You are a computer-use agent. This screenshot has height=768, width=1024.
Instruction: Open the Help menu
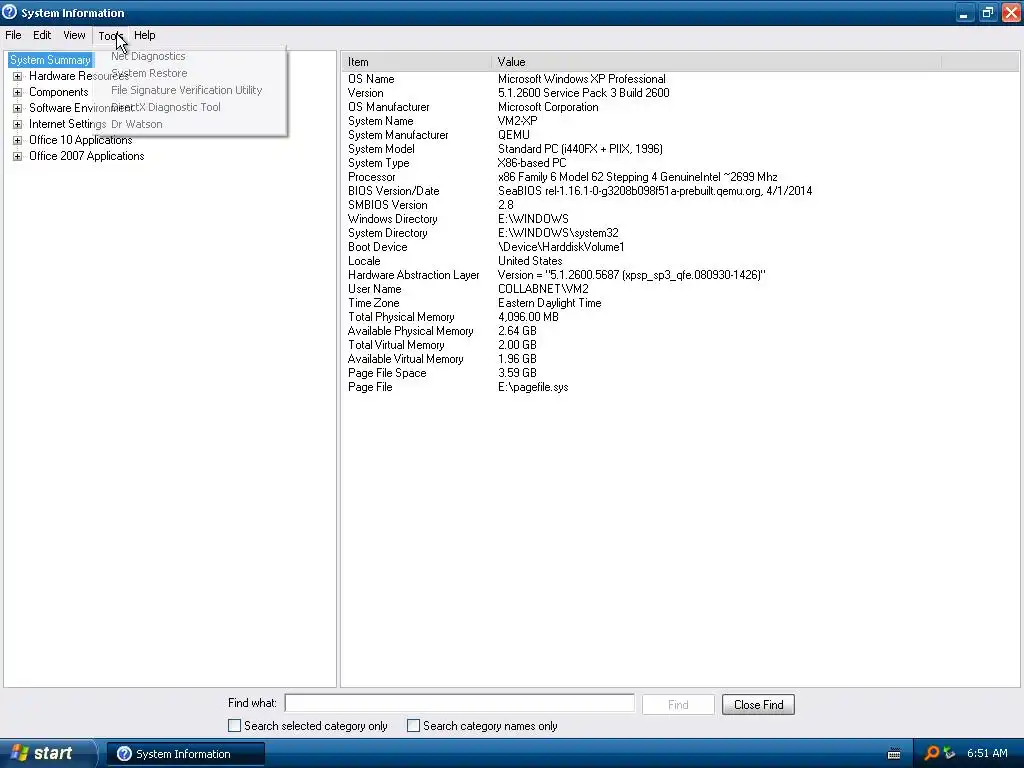pos(144,35)
